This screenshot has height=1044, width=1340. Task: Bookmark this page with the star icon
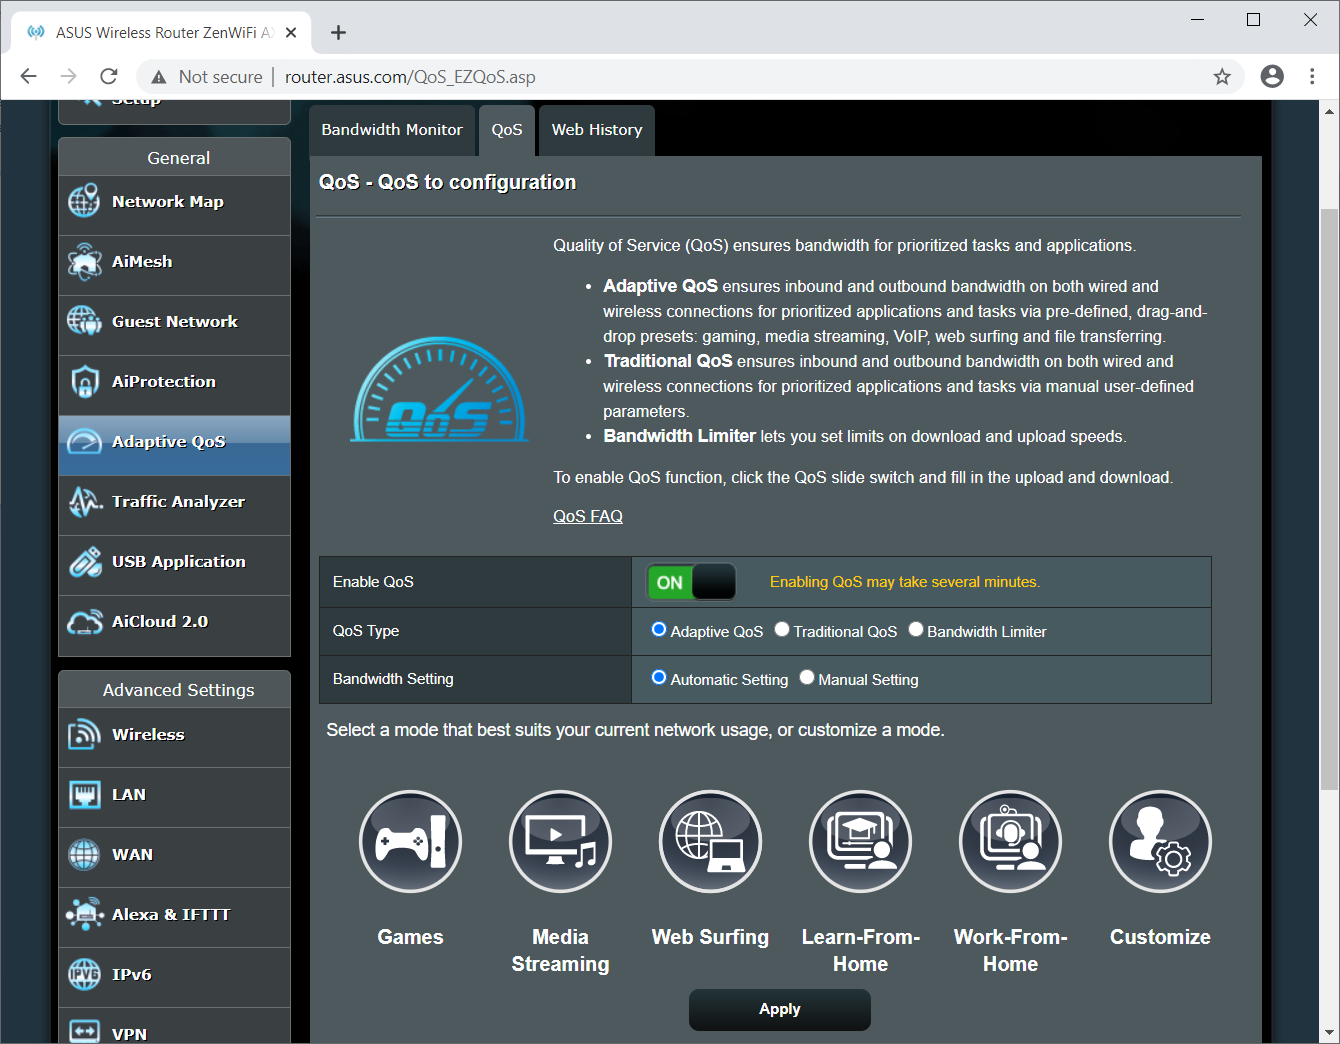(x=1222, y=77)
